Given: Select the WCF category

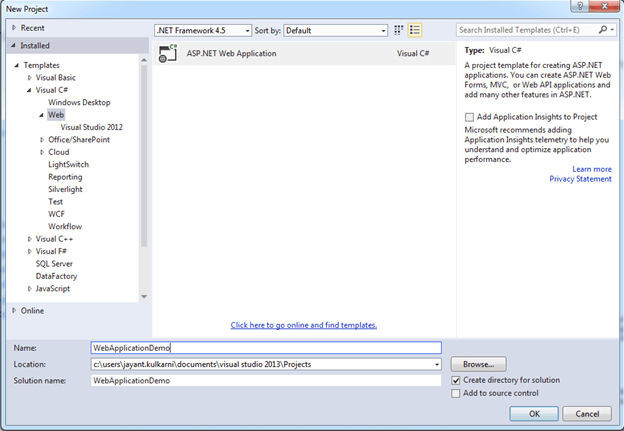Looking at the screenshot, I should pos(57,214).
